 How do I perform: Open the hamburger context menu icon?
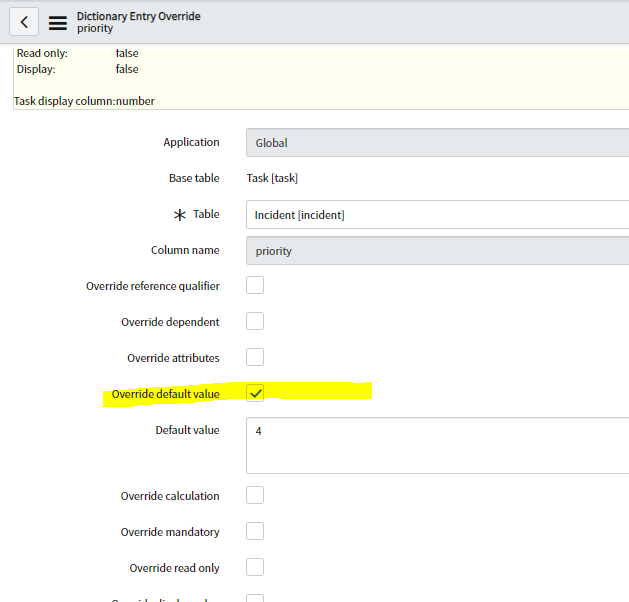[x=58, y=22]
